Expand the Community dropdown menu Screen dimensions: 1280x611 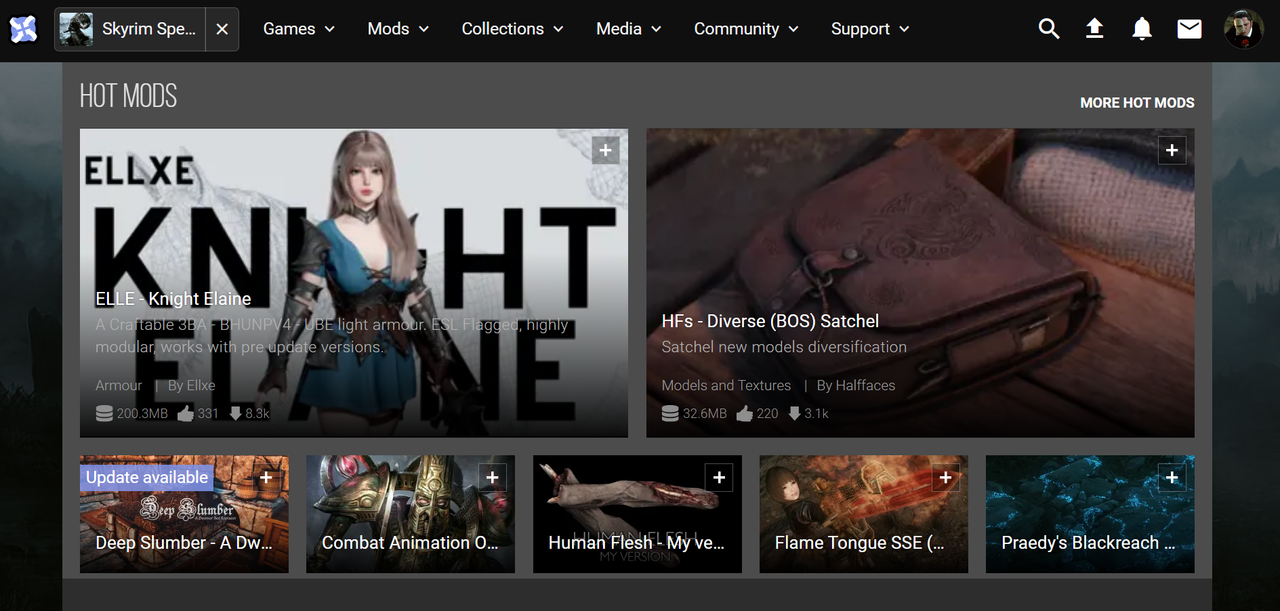pos(746,29)
